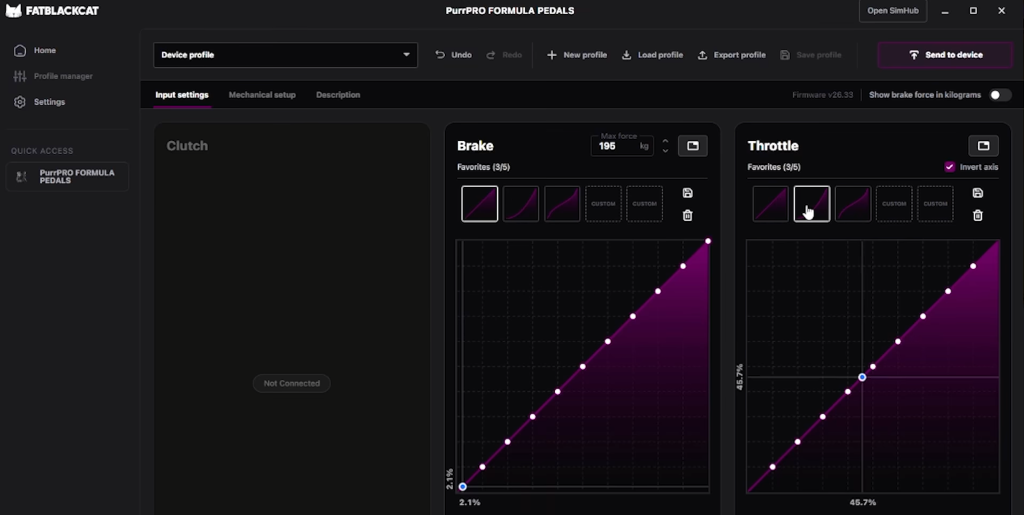Delete the selected Throttle favorite with trash icon
1024x515 pixels.
point(978,215)
